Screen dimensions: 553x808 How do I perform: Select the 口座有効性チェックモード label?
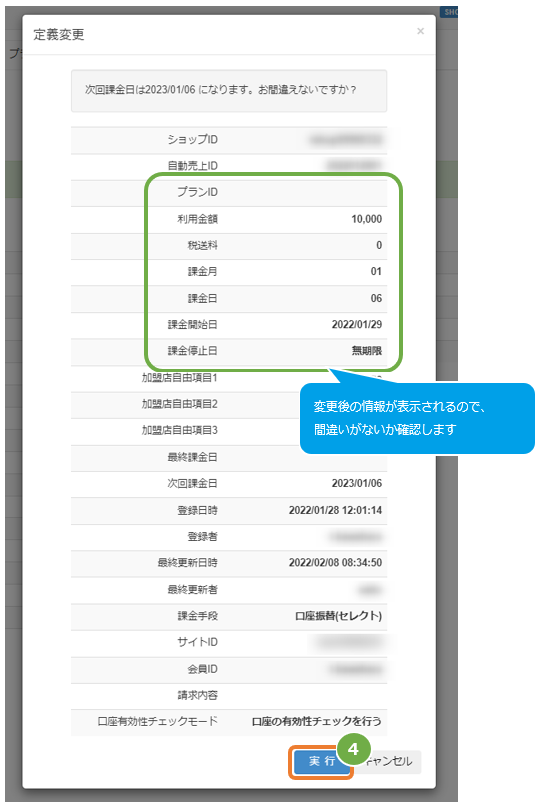[158, 721]
